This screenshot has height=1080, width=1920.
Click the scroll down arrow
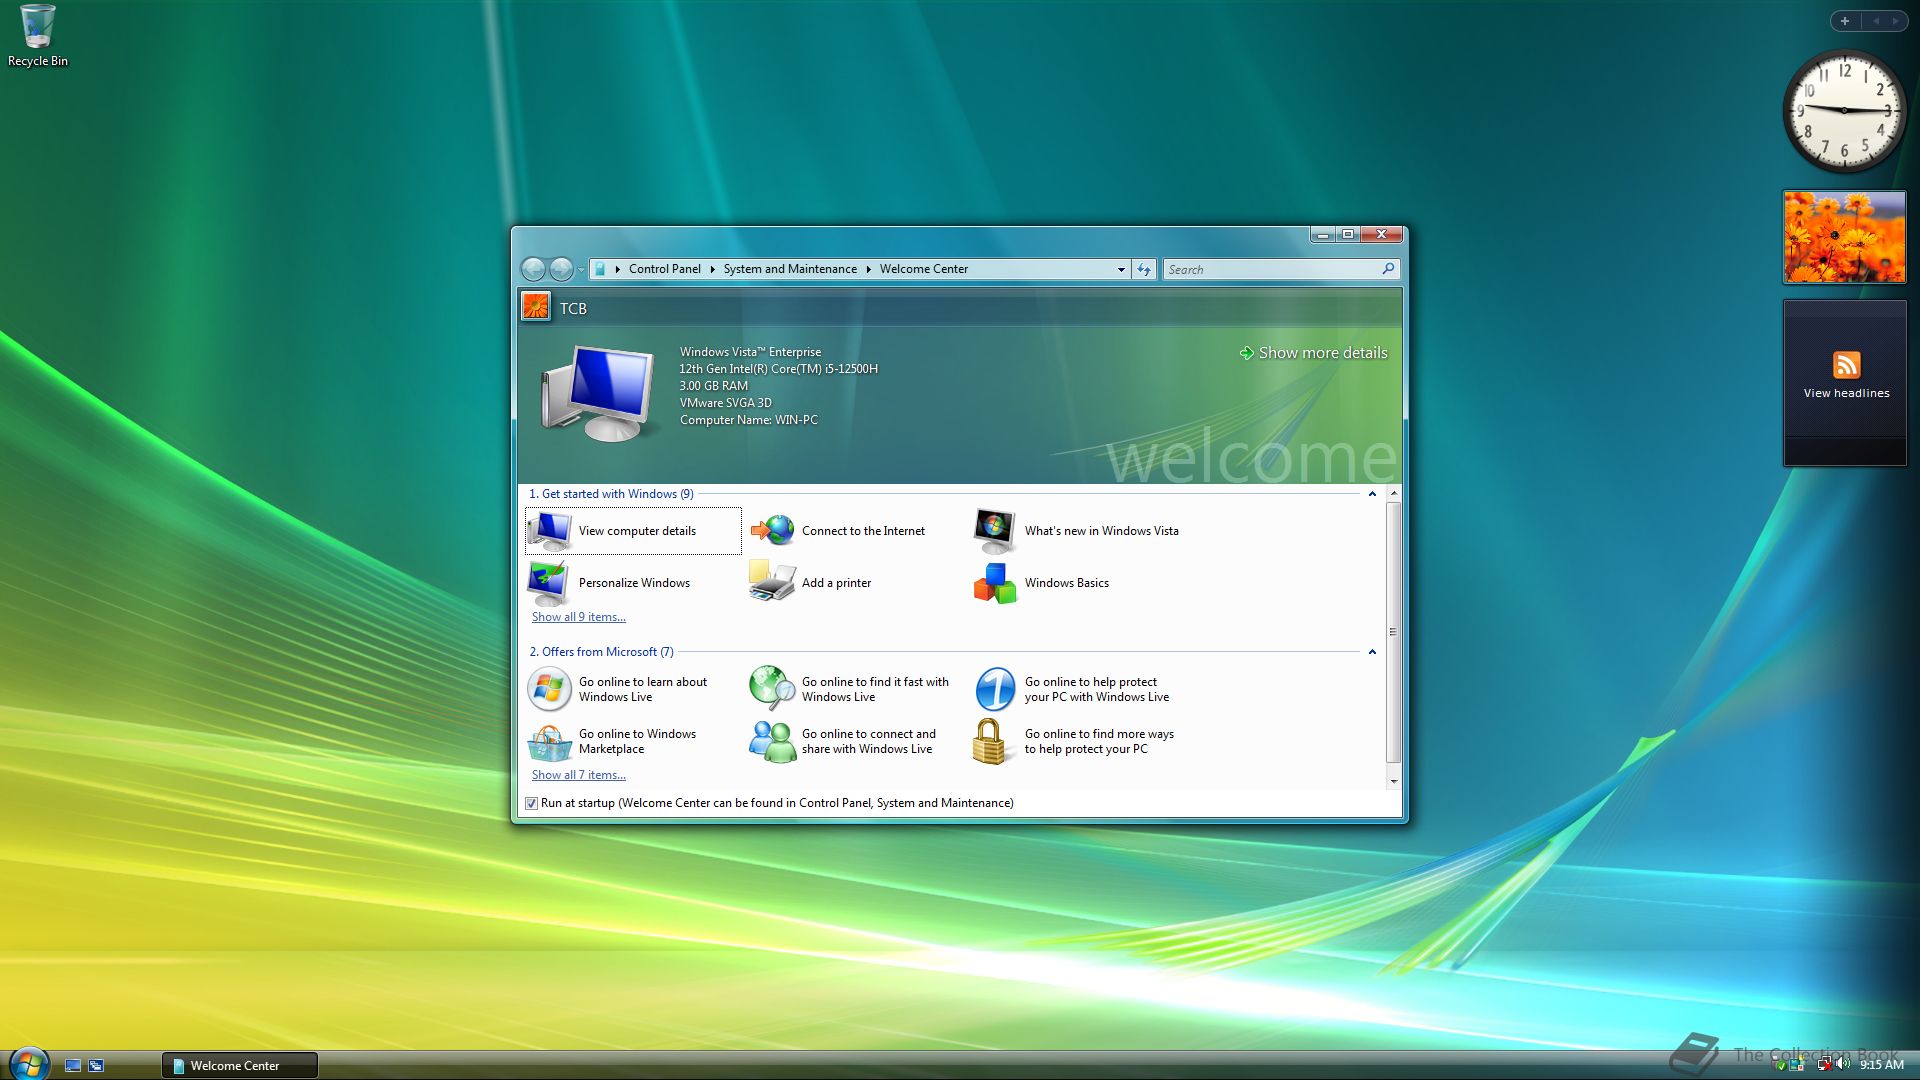click(1393, 781)
